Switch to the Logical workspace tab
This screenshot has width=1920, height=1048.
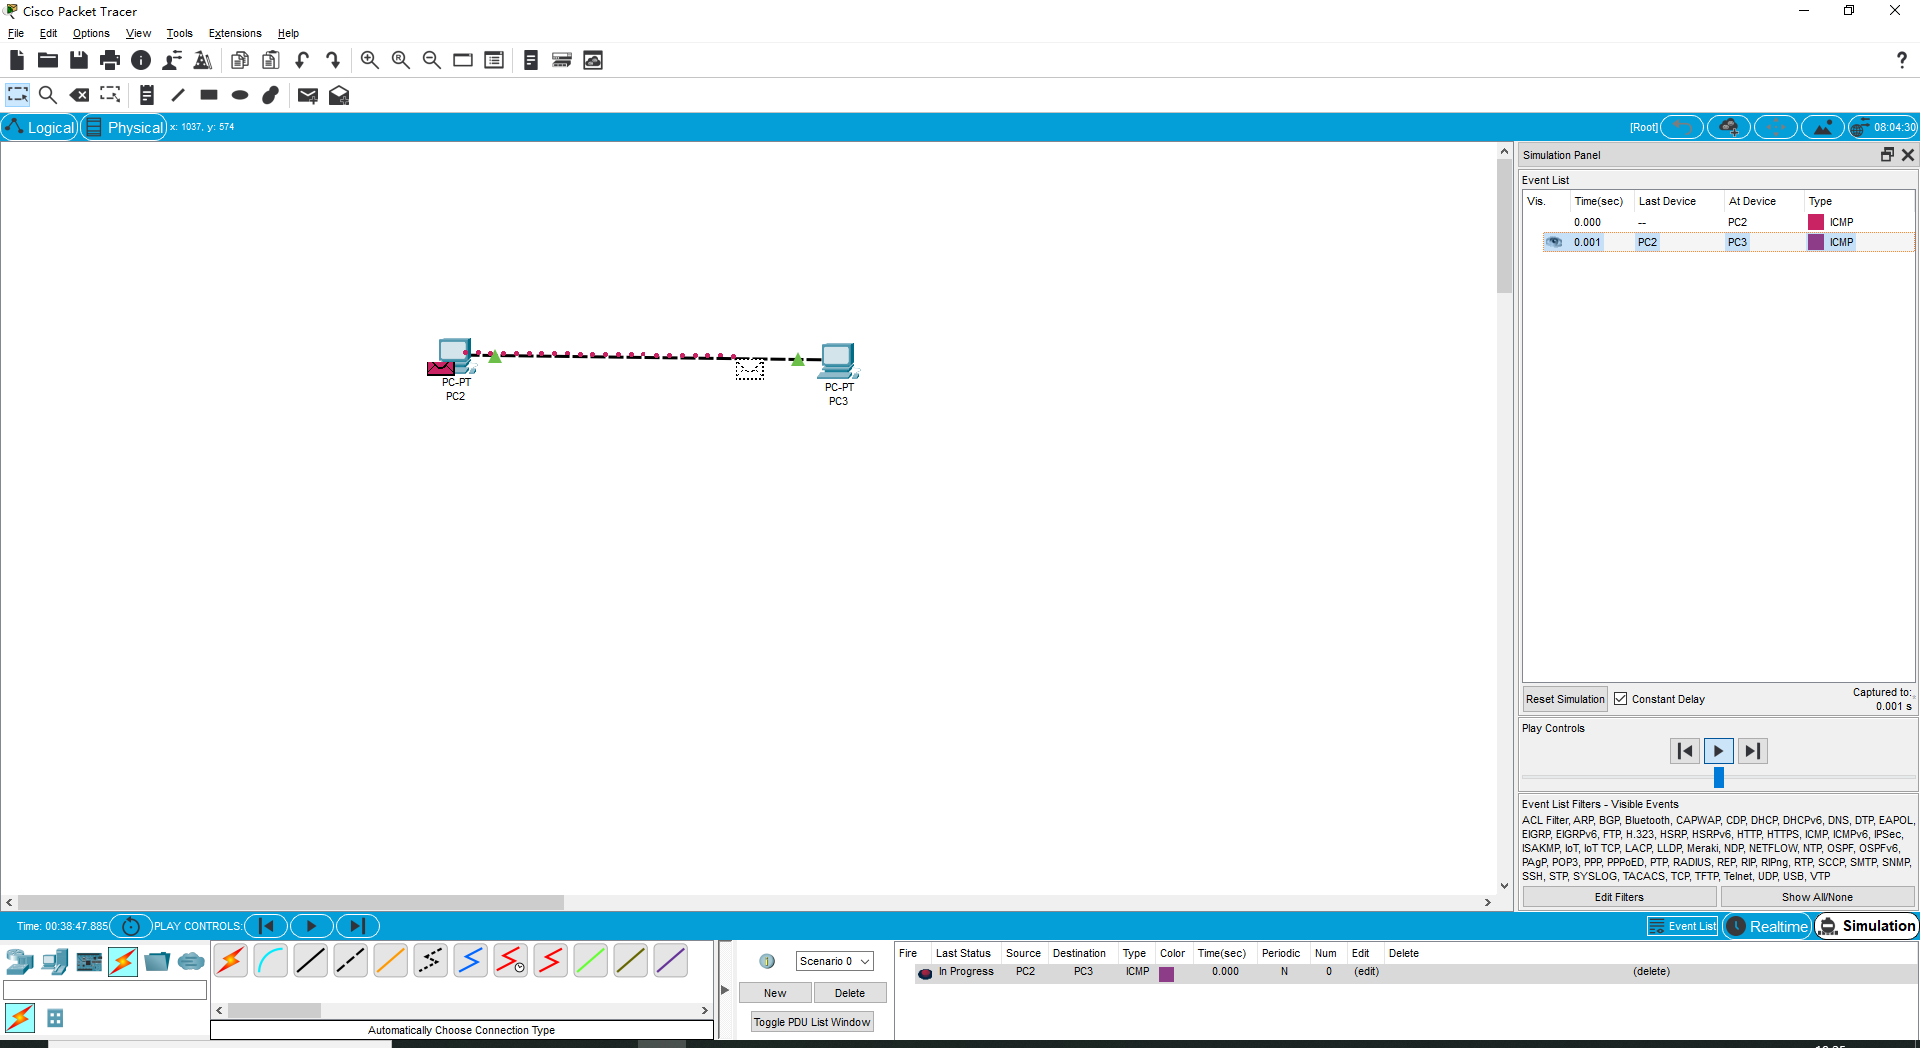click(40, 127)
